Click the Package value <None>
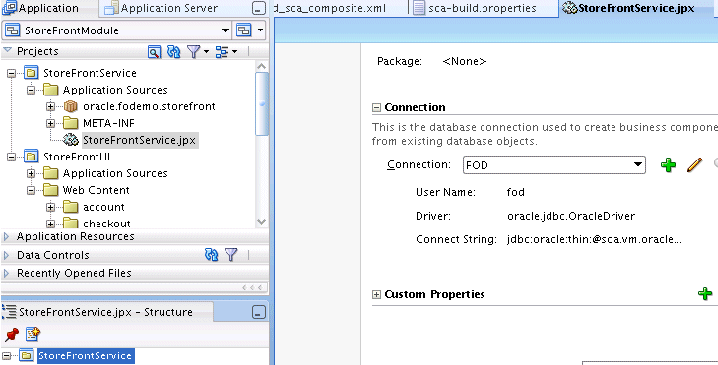 464,61
